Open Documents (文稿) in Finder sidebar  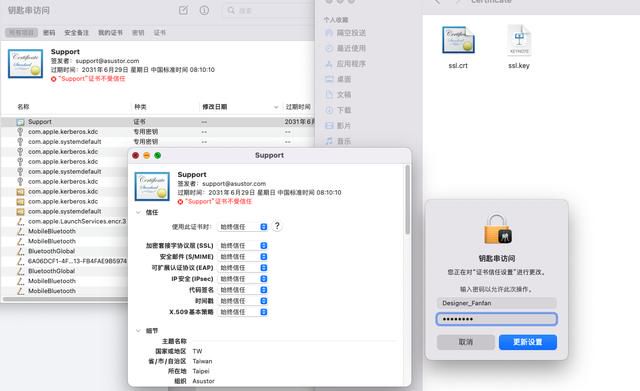pos(338,95)
